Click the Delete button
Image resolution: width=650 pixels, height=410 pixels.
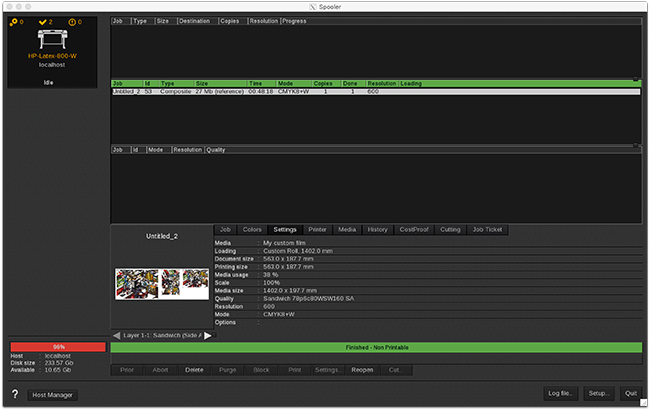click(x=194, y=370)
